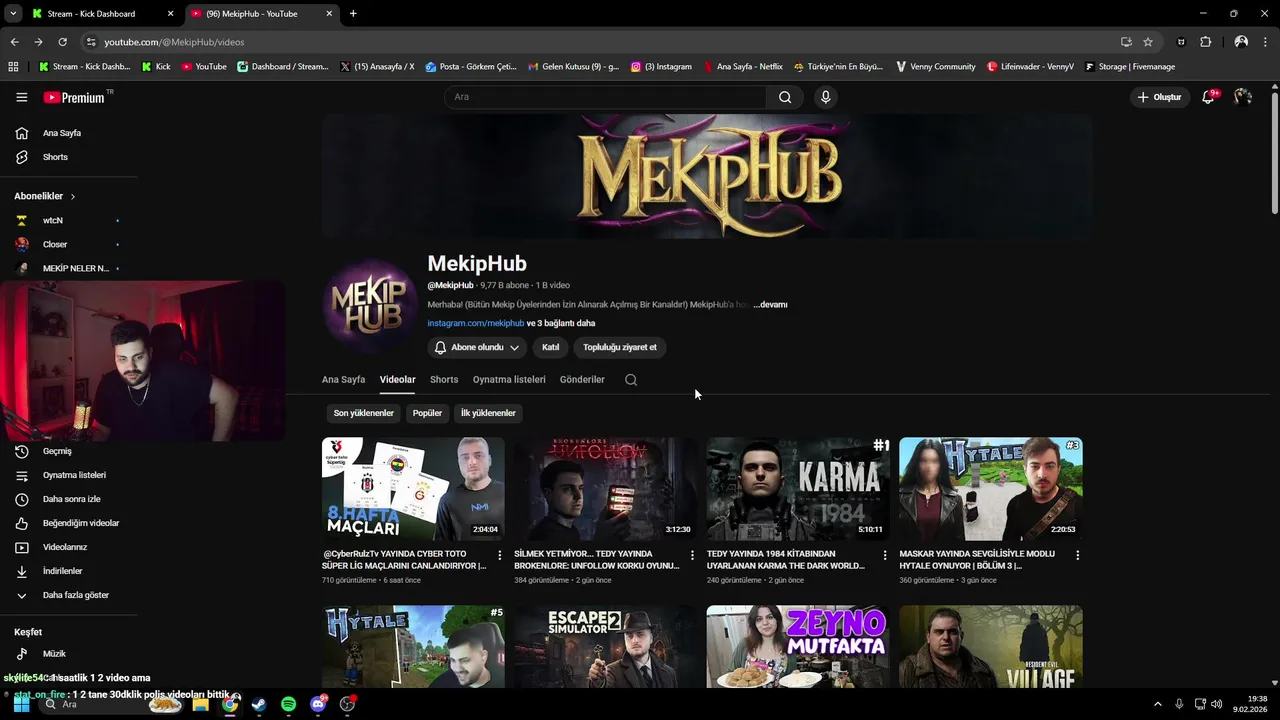
Task: Switch to the Stream - Kick Dashboard browser tab
Action: pos(103,14)
